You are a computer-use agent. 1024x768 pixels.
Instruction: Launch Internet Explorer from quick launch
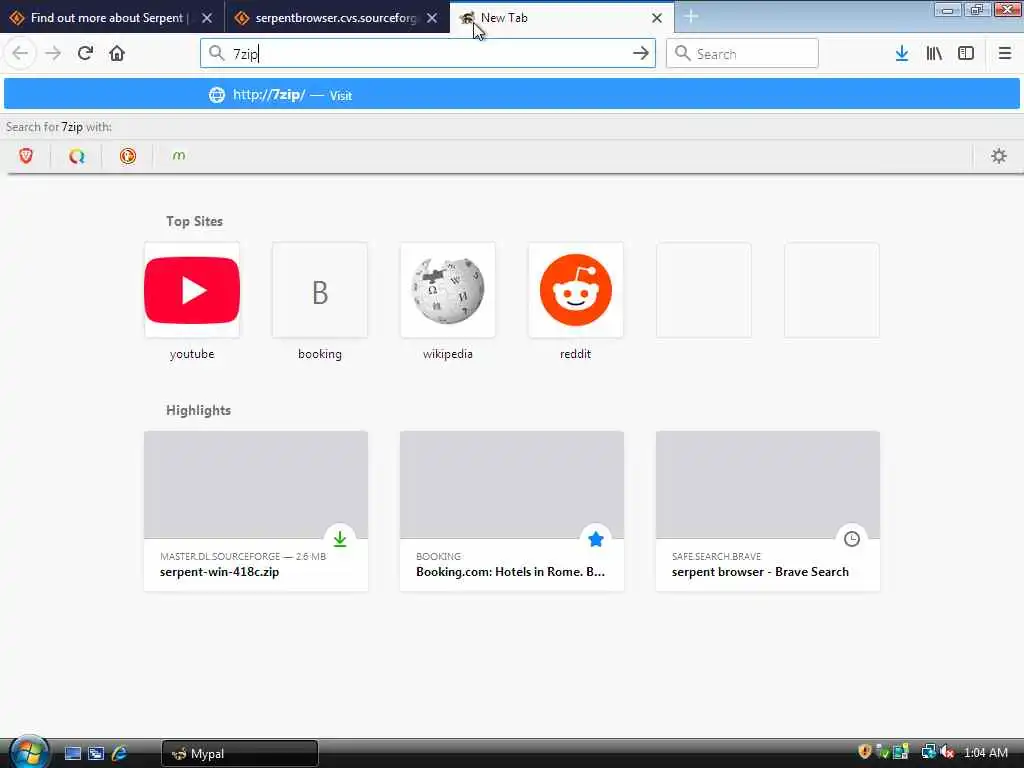pos(120,753)
